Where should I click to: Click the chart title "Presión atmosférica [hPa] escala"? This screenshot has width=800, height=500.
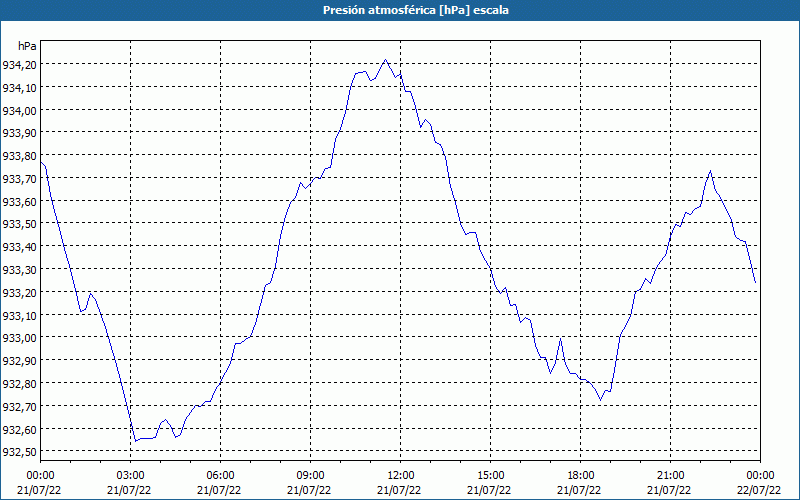[415, 10]
